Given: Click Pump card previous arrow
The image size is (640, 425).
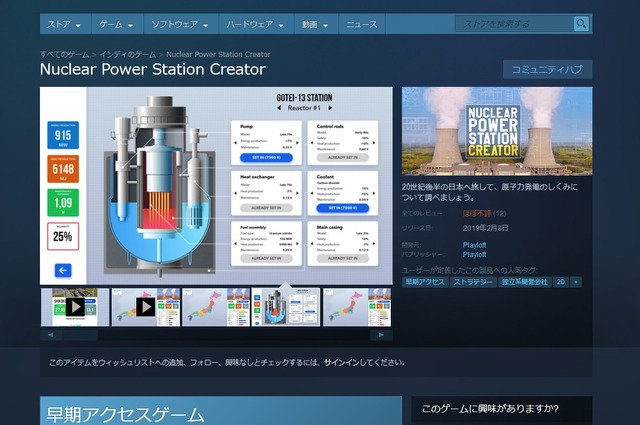Looking at the screenshot, I should (235, 142).
